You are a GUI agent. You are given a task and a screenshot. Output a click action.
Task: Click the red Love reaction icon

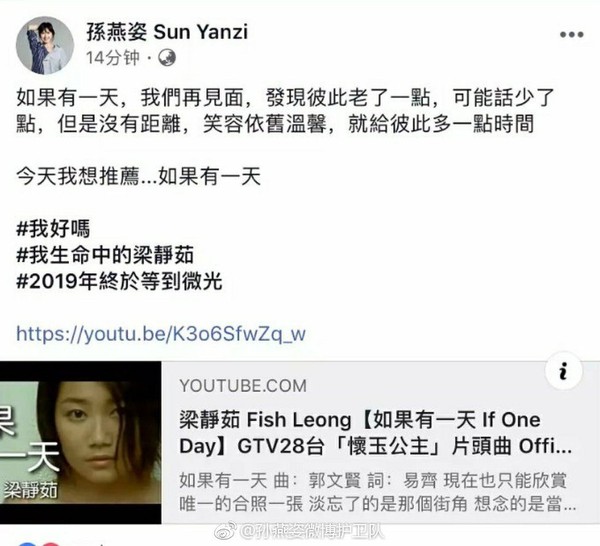(x=51, y=544)
